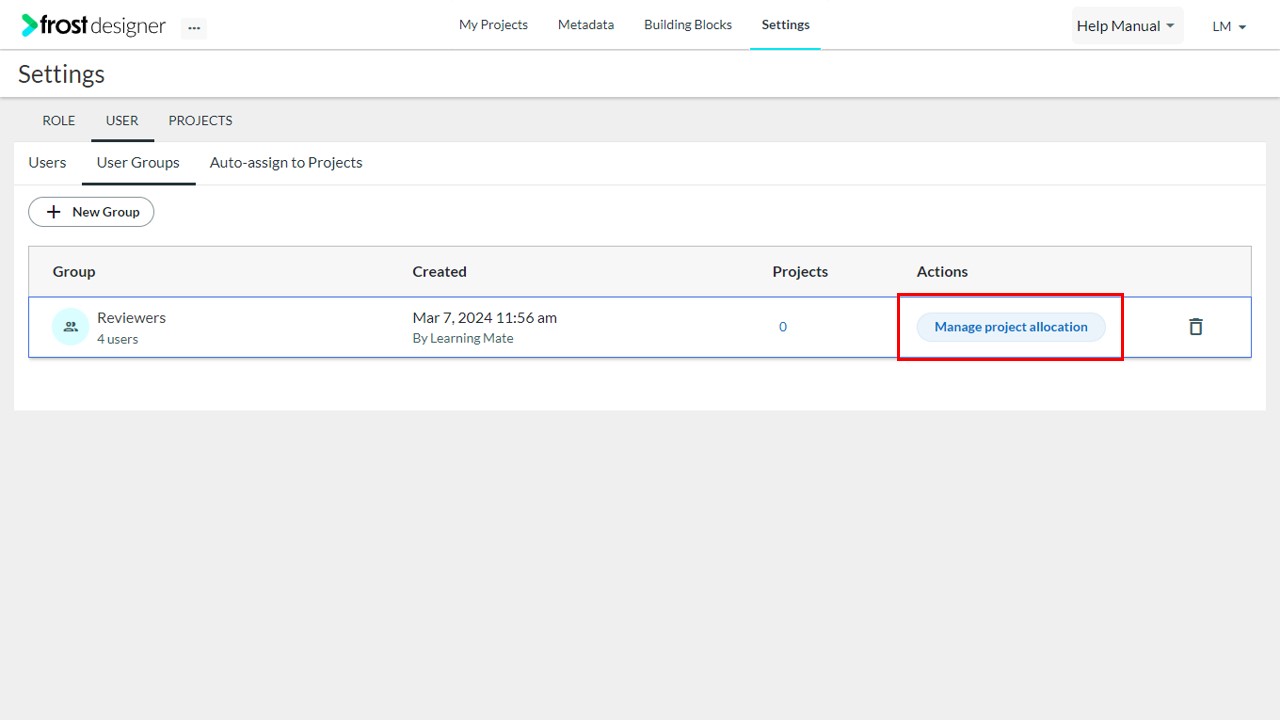This screenshot has width=1280, height=720.
Task: Select the User Groups sub-tab
Action: click(138, 163)
